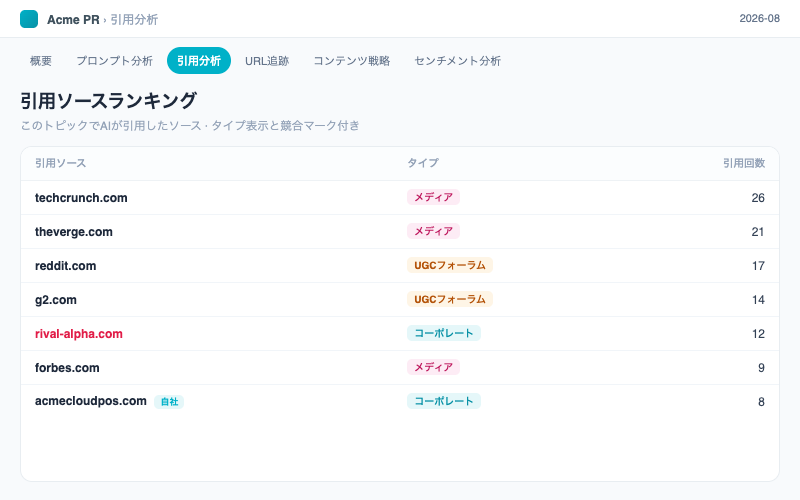
Task: Switch to the 概要 tab
Action: [41, 61]
